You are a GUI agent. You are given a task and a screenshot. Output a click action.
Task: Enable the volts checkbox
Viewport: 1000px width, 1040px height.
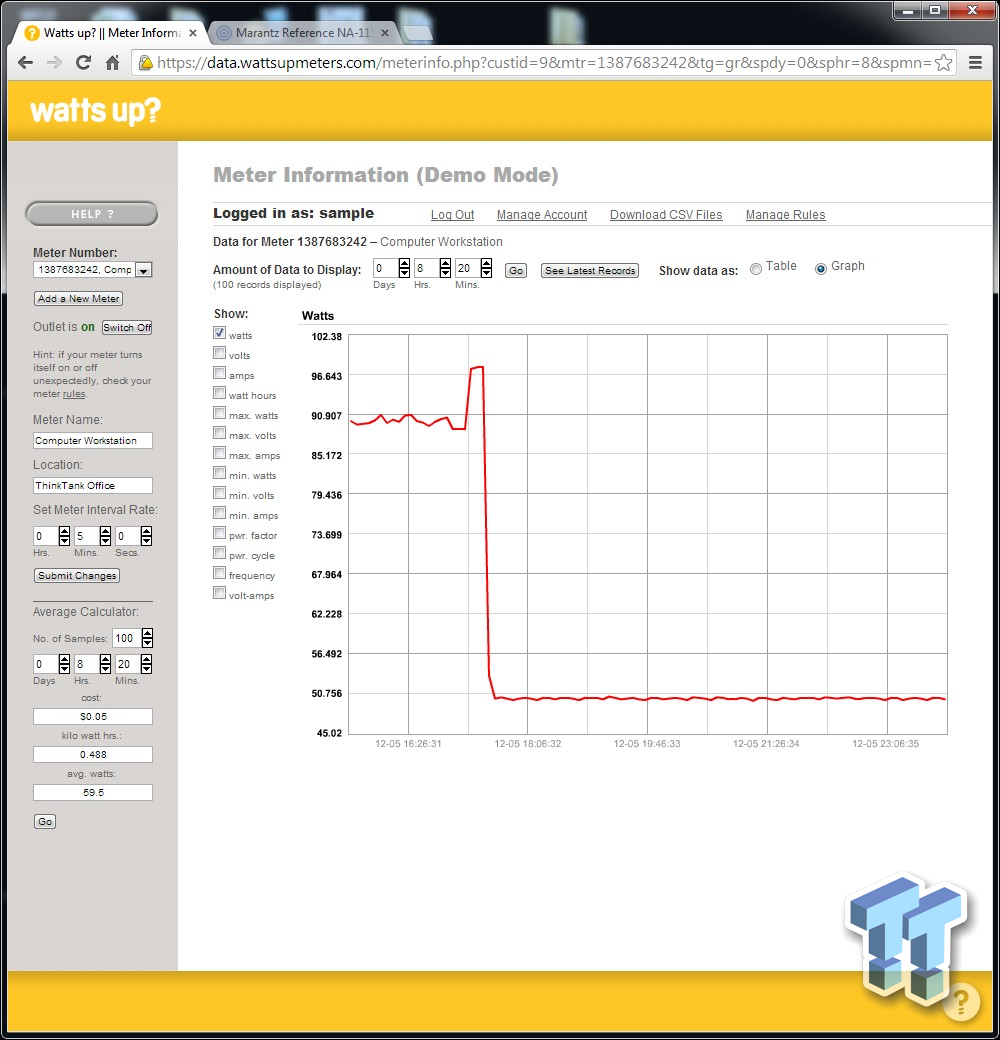coord(219,354)
